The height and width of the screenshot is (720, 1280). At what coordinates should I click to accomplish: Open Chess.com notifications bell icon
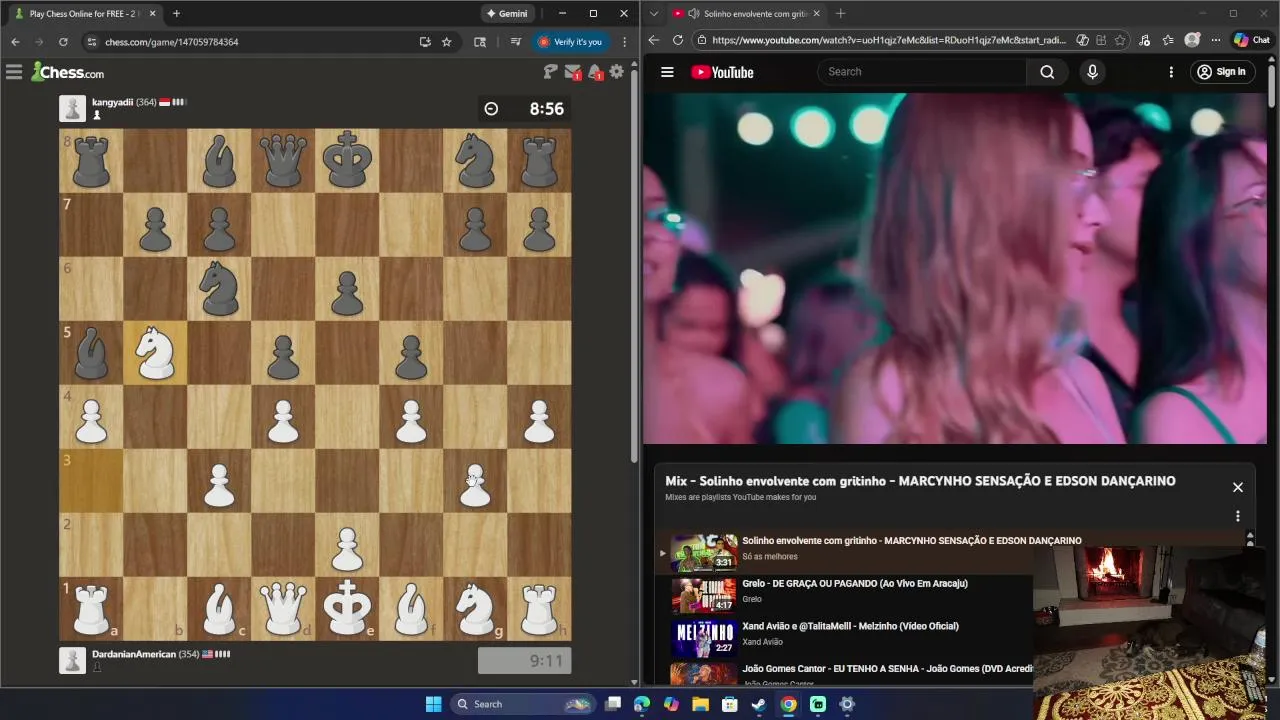point(595,72)
